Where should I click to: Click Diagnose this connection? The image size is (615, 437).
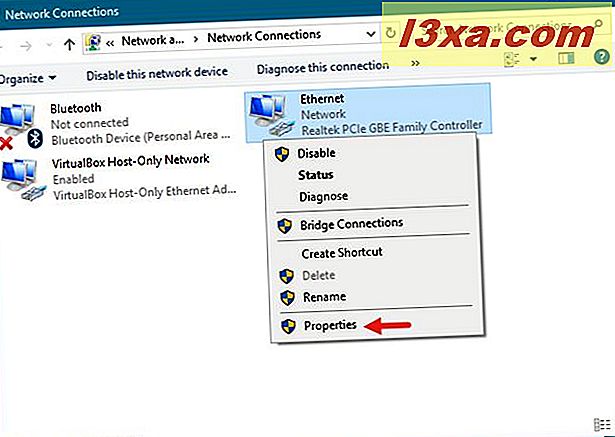tap(323, 68)
